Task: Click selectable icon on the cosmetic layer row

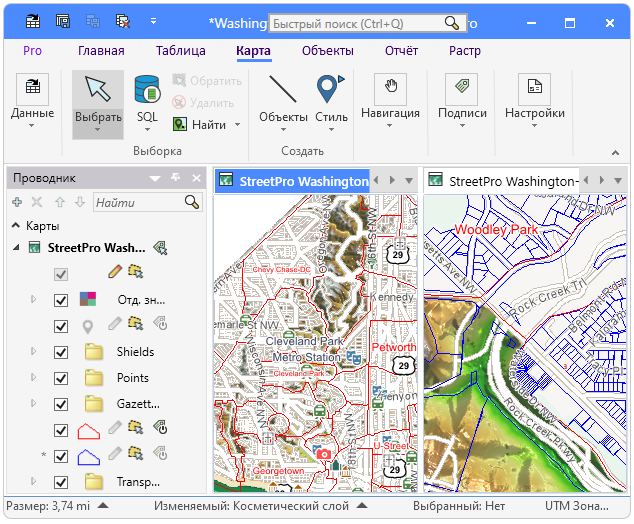Action: click(135, 271)
